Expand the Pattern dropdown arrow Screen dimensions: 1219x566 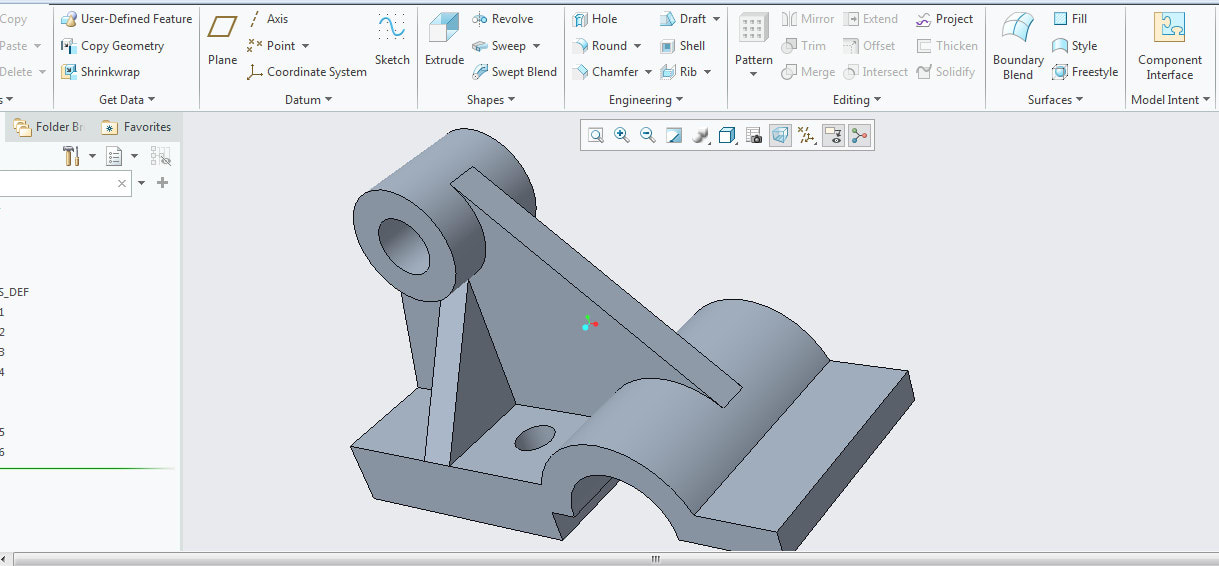click(x=753, y=75)
